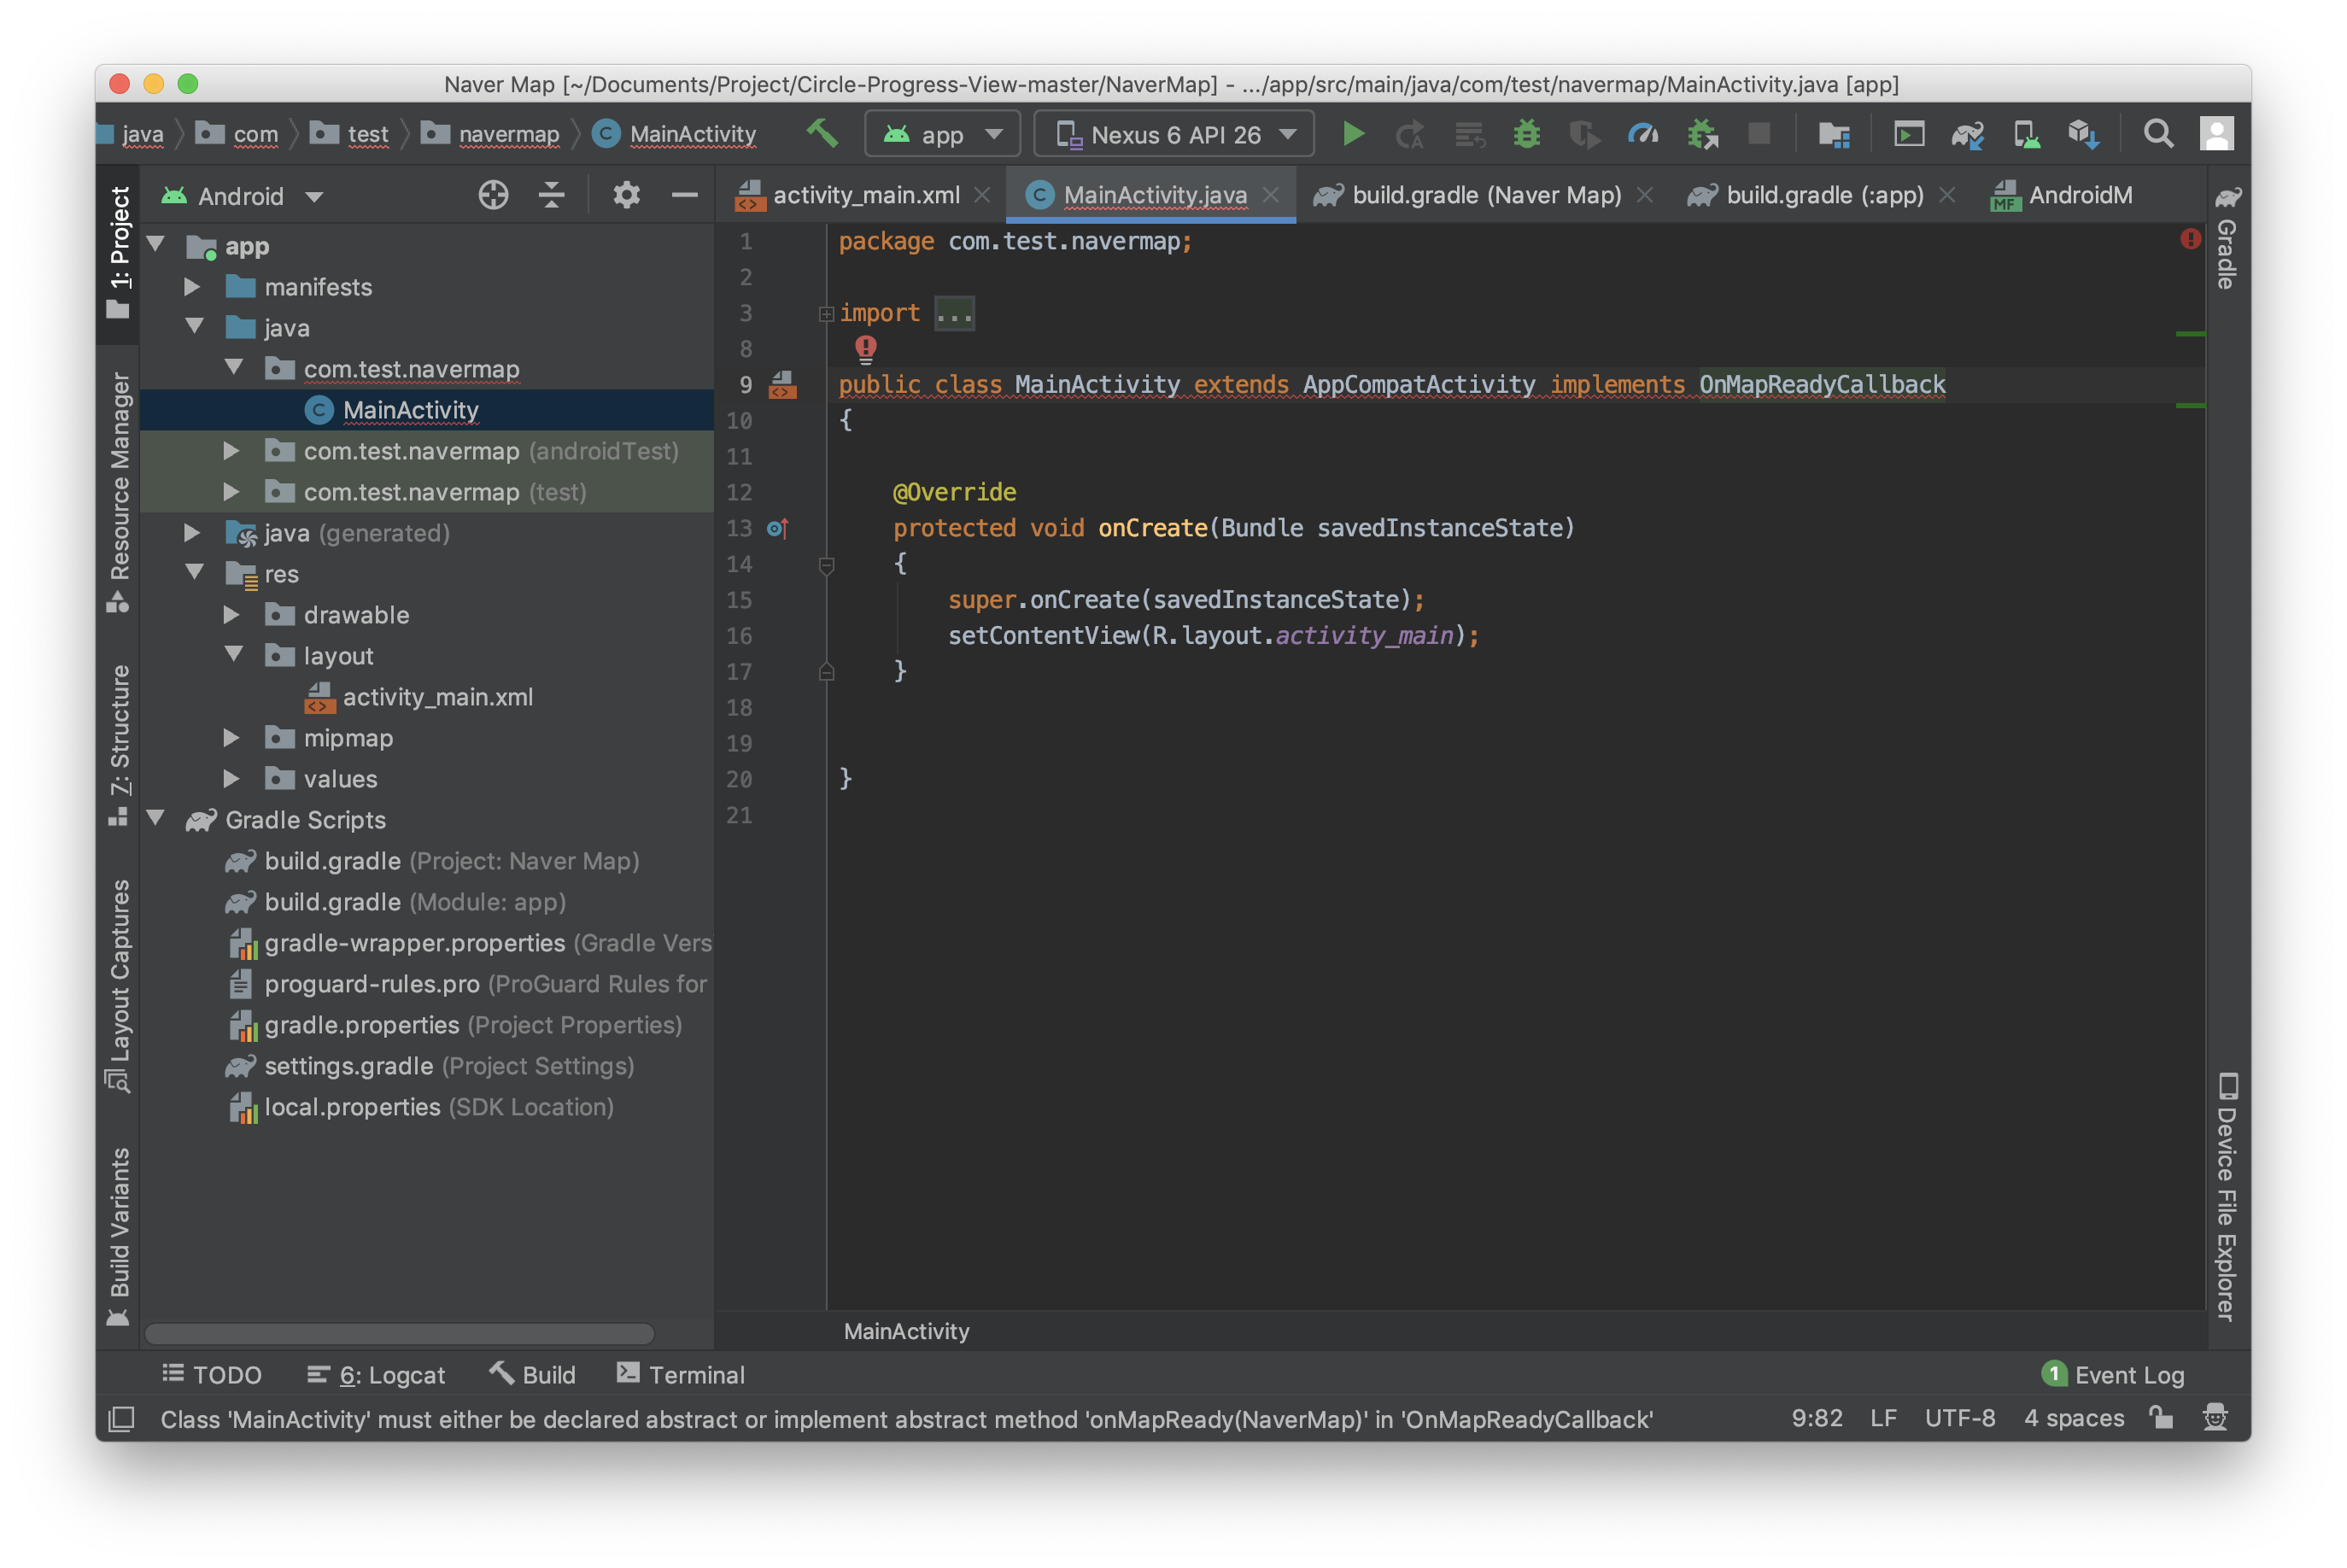Switch to the activity_main.xml tab
The width and height of the screenshot is (2347, 1568).
pyautogui.click(x=865, y=196)
